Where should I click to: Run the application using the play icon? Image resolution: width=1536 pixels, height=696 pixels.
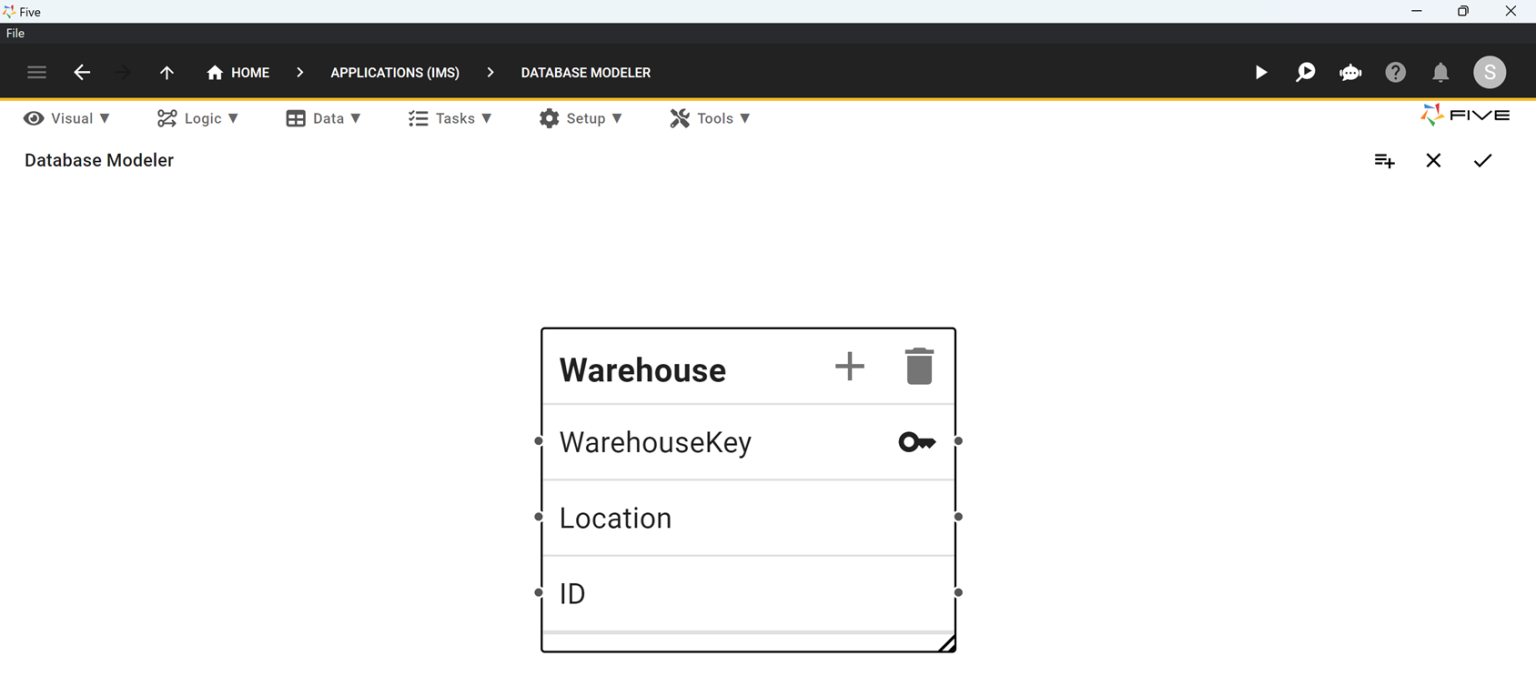click(x=1260, y=72)
